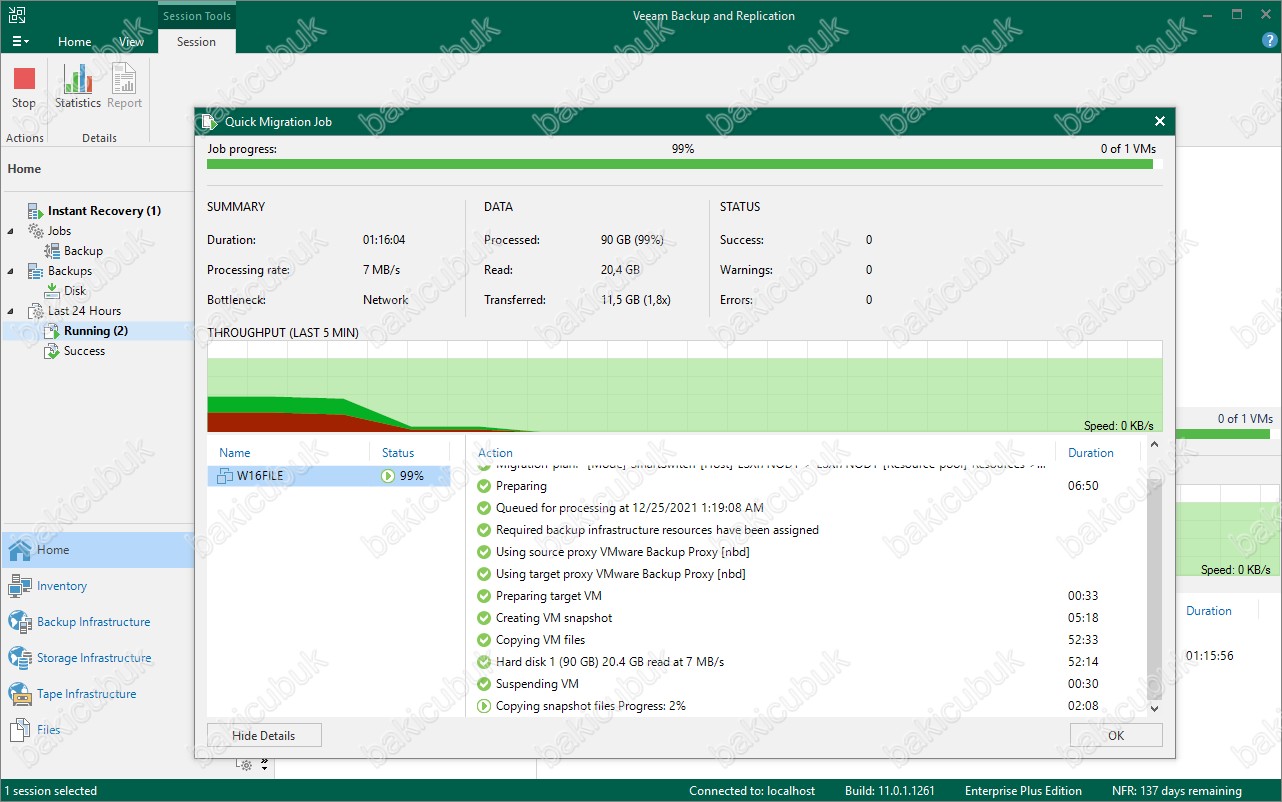
Task: Select Instant Recovery (1) node
Action: point(104,211)
